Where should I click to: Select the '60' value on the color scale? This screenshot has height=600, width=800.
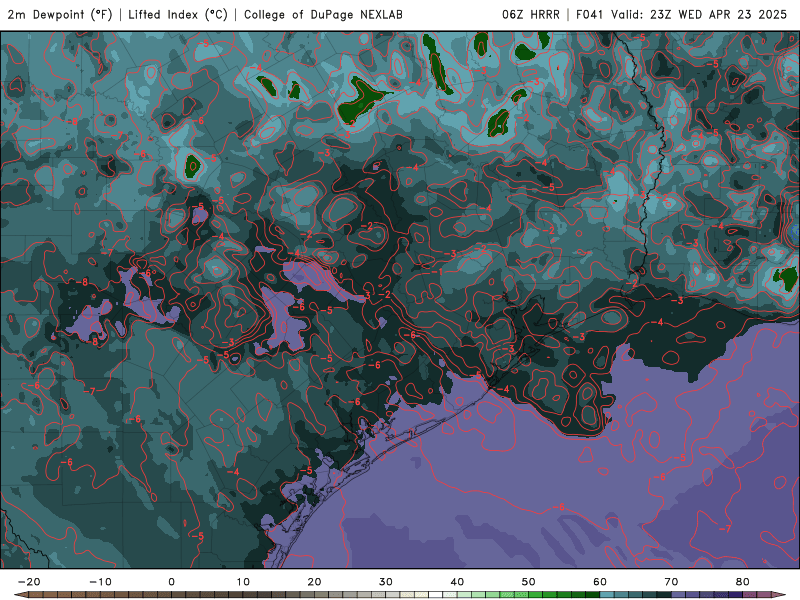[x=600, y=582]
